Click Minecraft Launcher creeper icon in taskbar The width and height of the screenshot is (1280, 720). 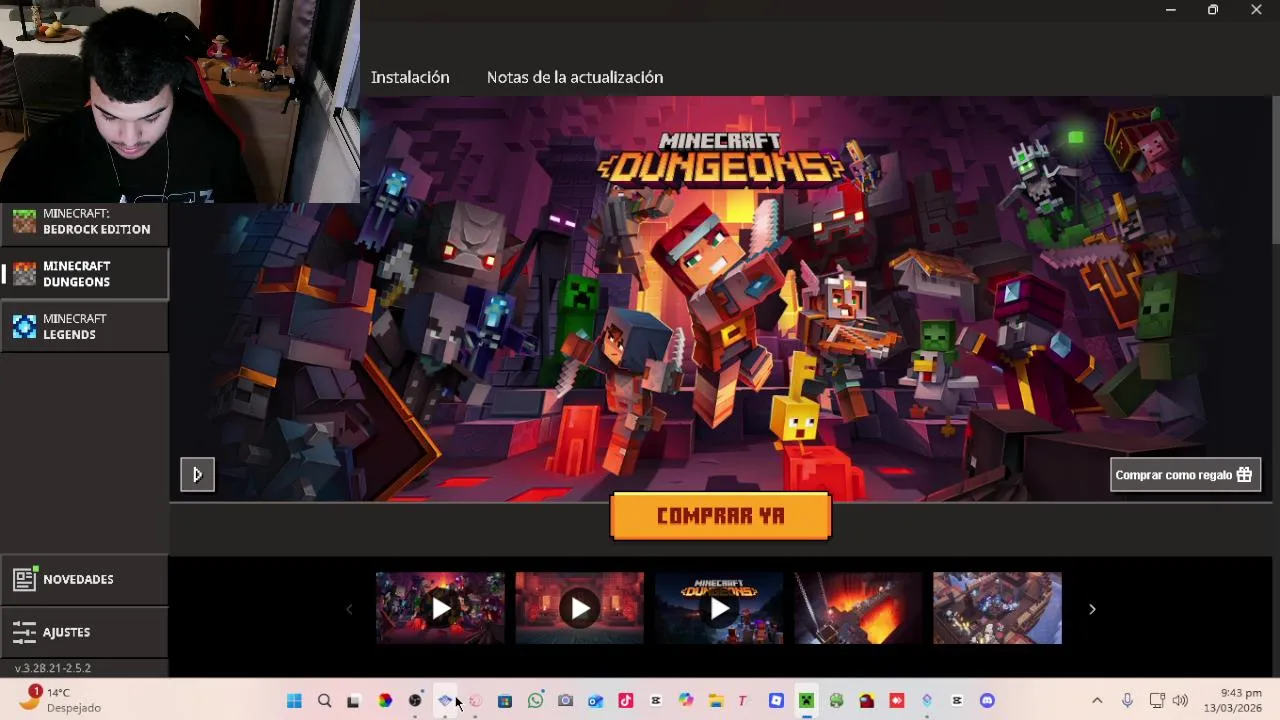[806, 701]
